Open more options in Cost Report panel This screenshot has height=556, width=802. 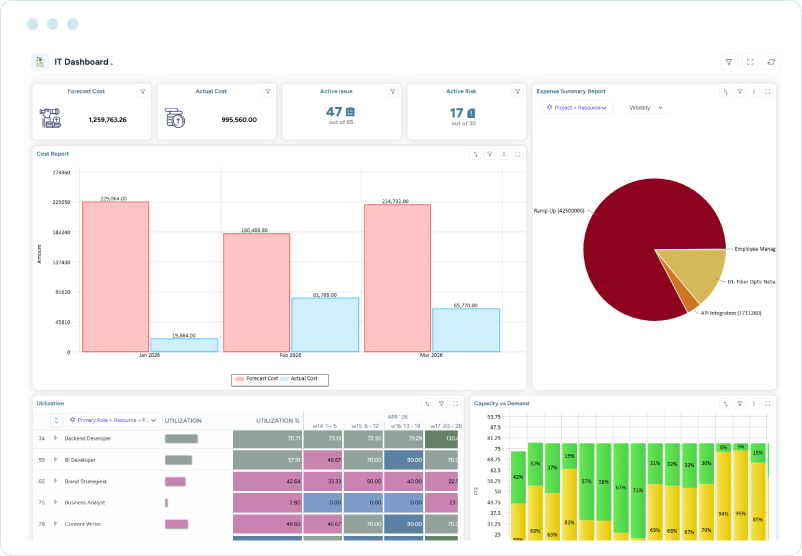point(504,154)
